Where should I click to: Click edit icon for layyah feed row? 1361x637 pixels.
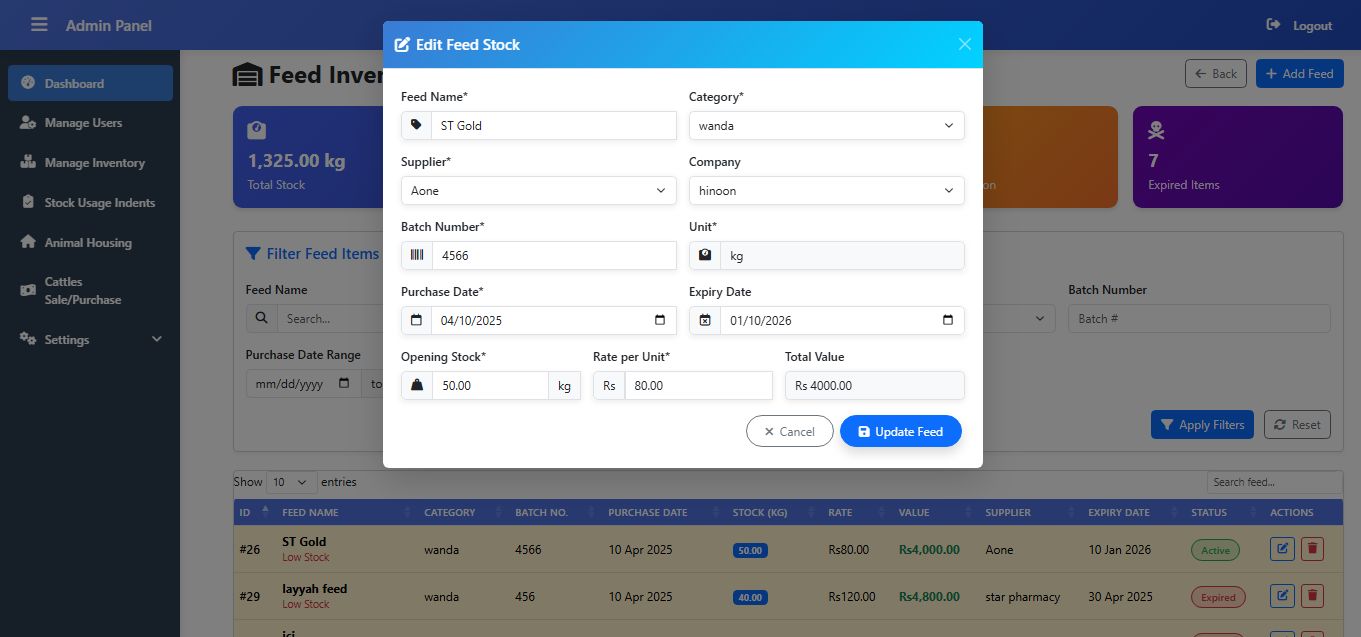[1282, 596]
